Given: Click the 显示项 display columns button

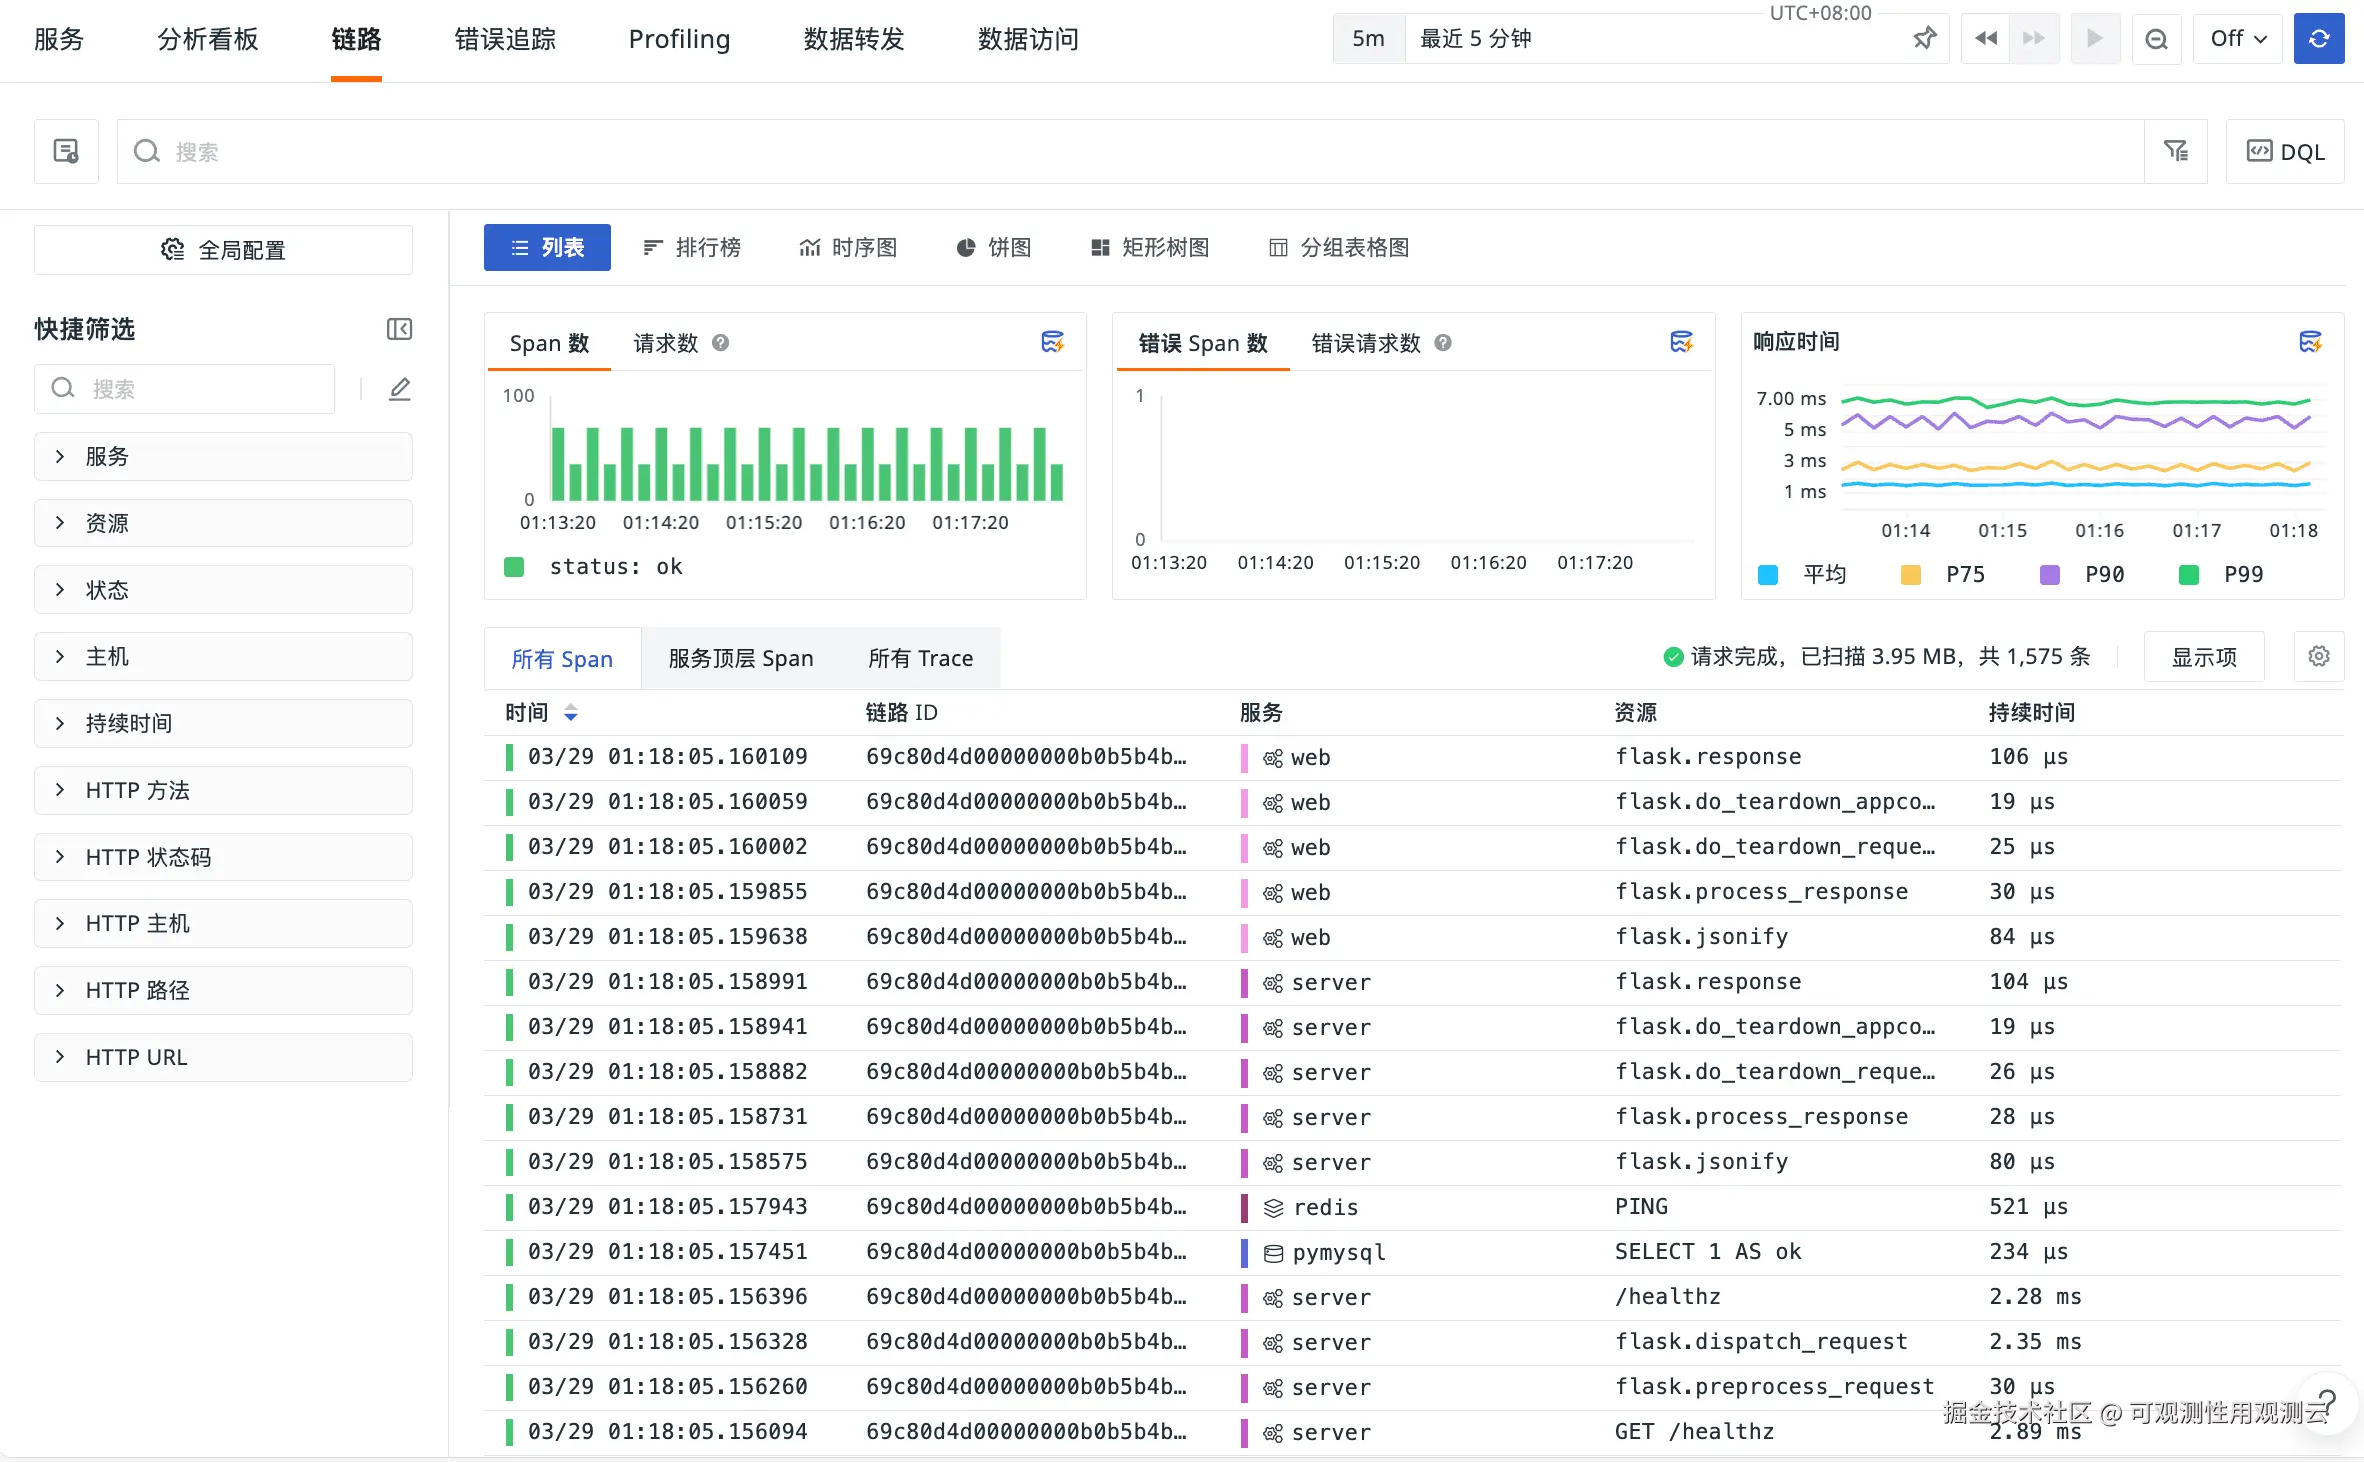Looking at the screenshot, I should [2204, 657].
